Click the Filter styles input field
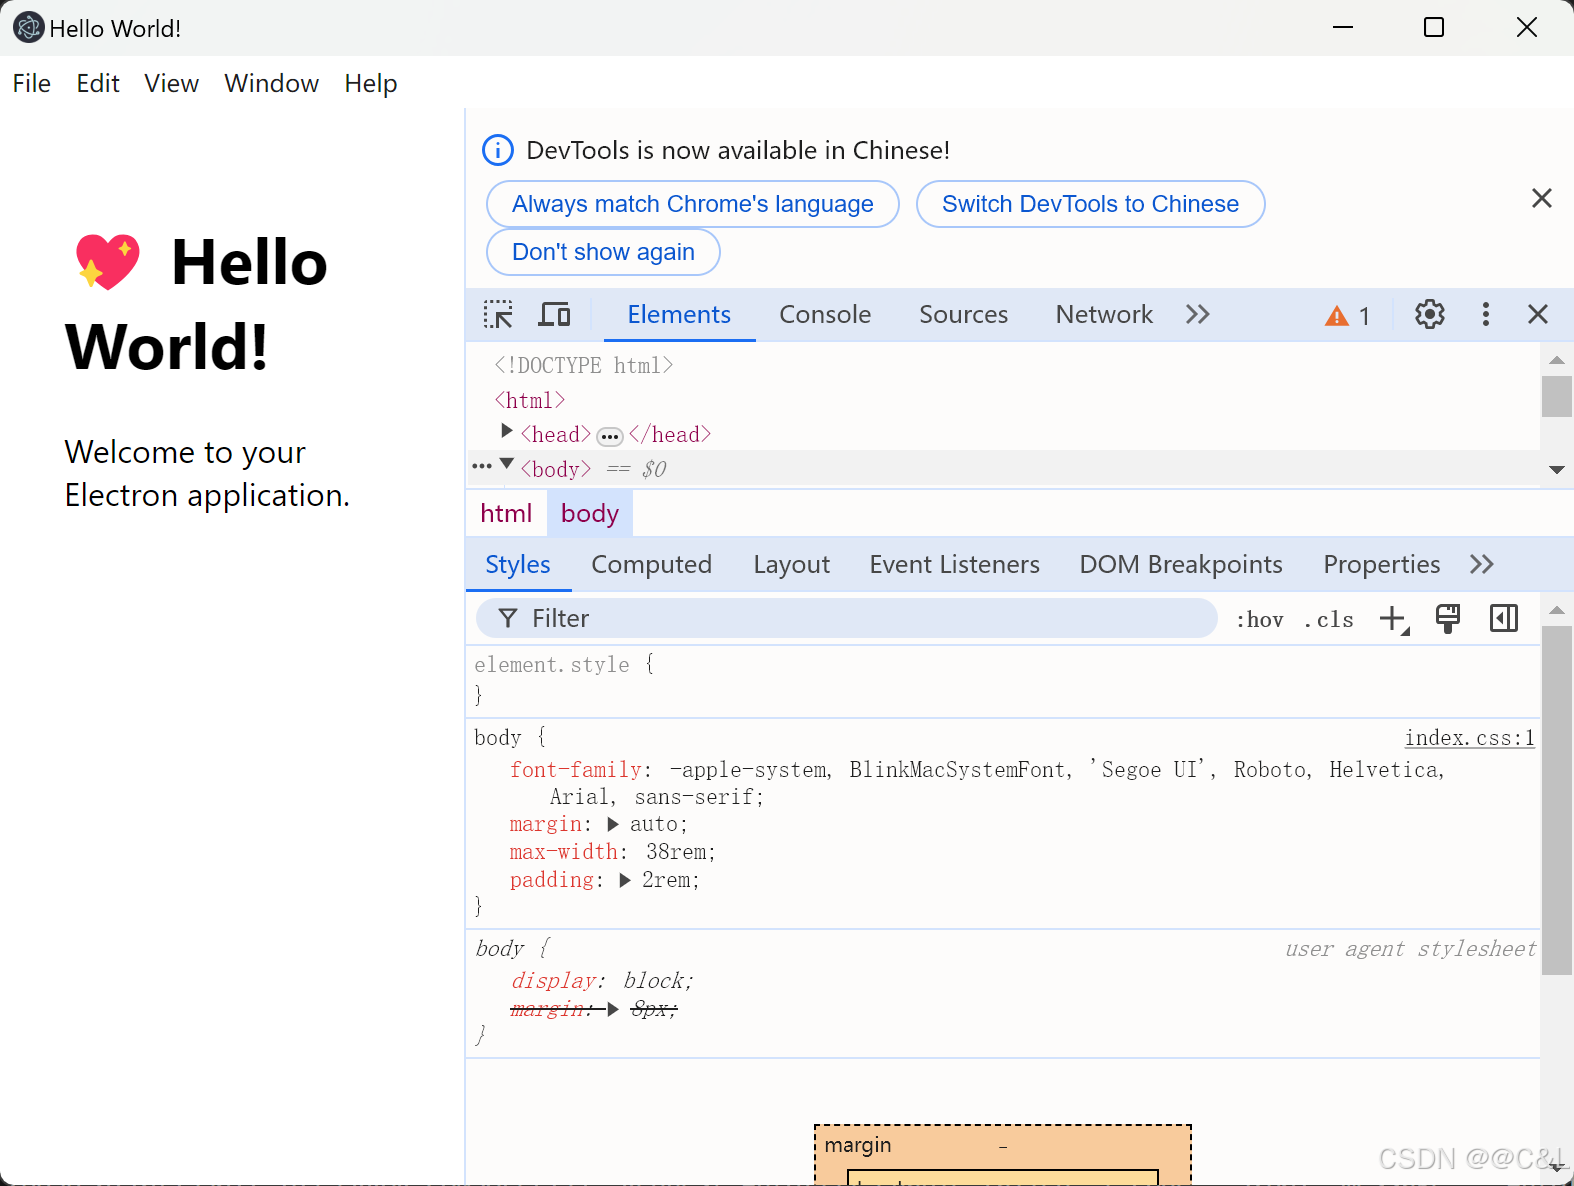The width and height of the screenshot is (1574, 1186). point(846,619)
